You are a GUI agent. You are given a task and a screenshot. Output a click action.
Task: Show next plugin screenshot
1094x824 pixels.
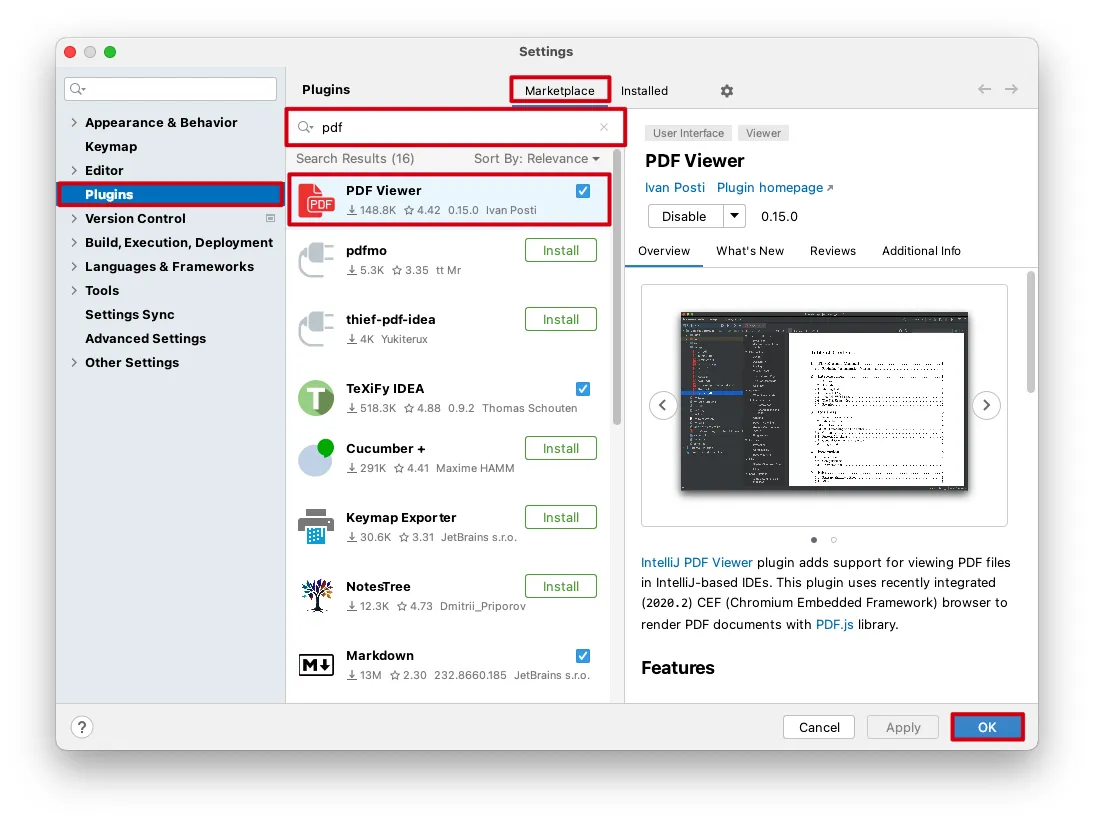[x=986, y=405]
